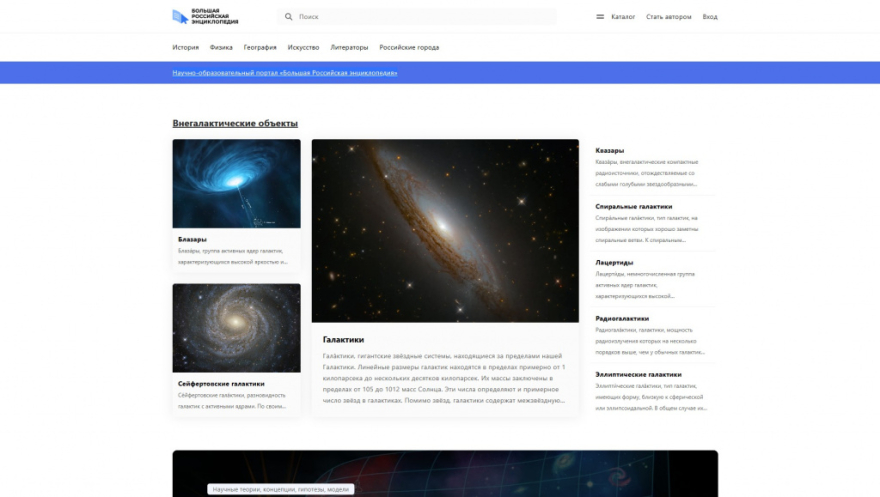Click the Сейфертовские галактики title
The height and width of the screenshot is (497, 880).
point(221,384)
